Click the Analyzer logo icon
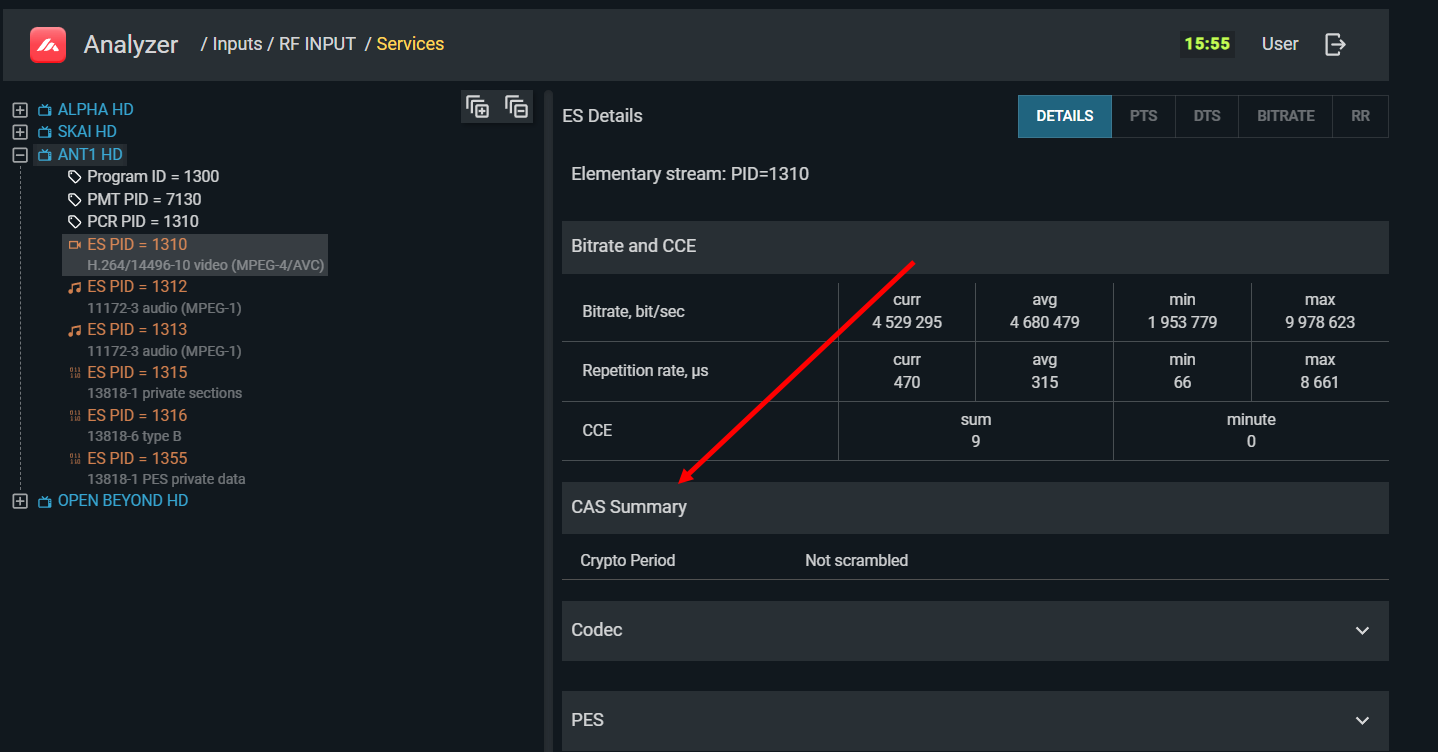The height and width of the screenshot is (752, 1438). click(x=47, y=45)
